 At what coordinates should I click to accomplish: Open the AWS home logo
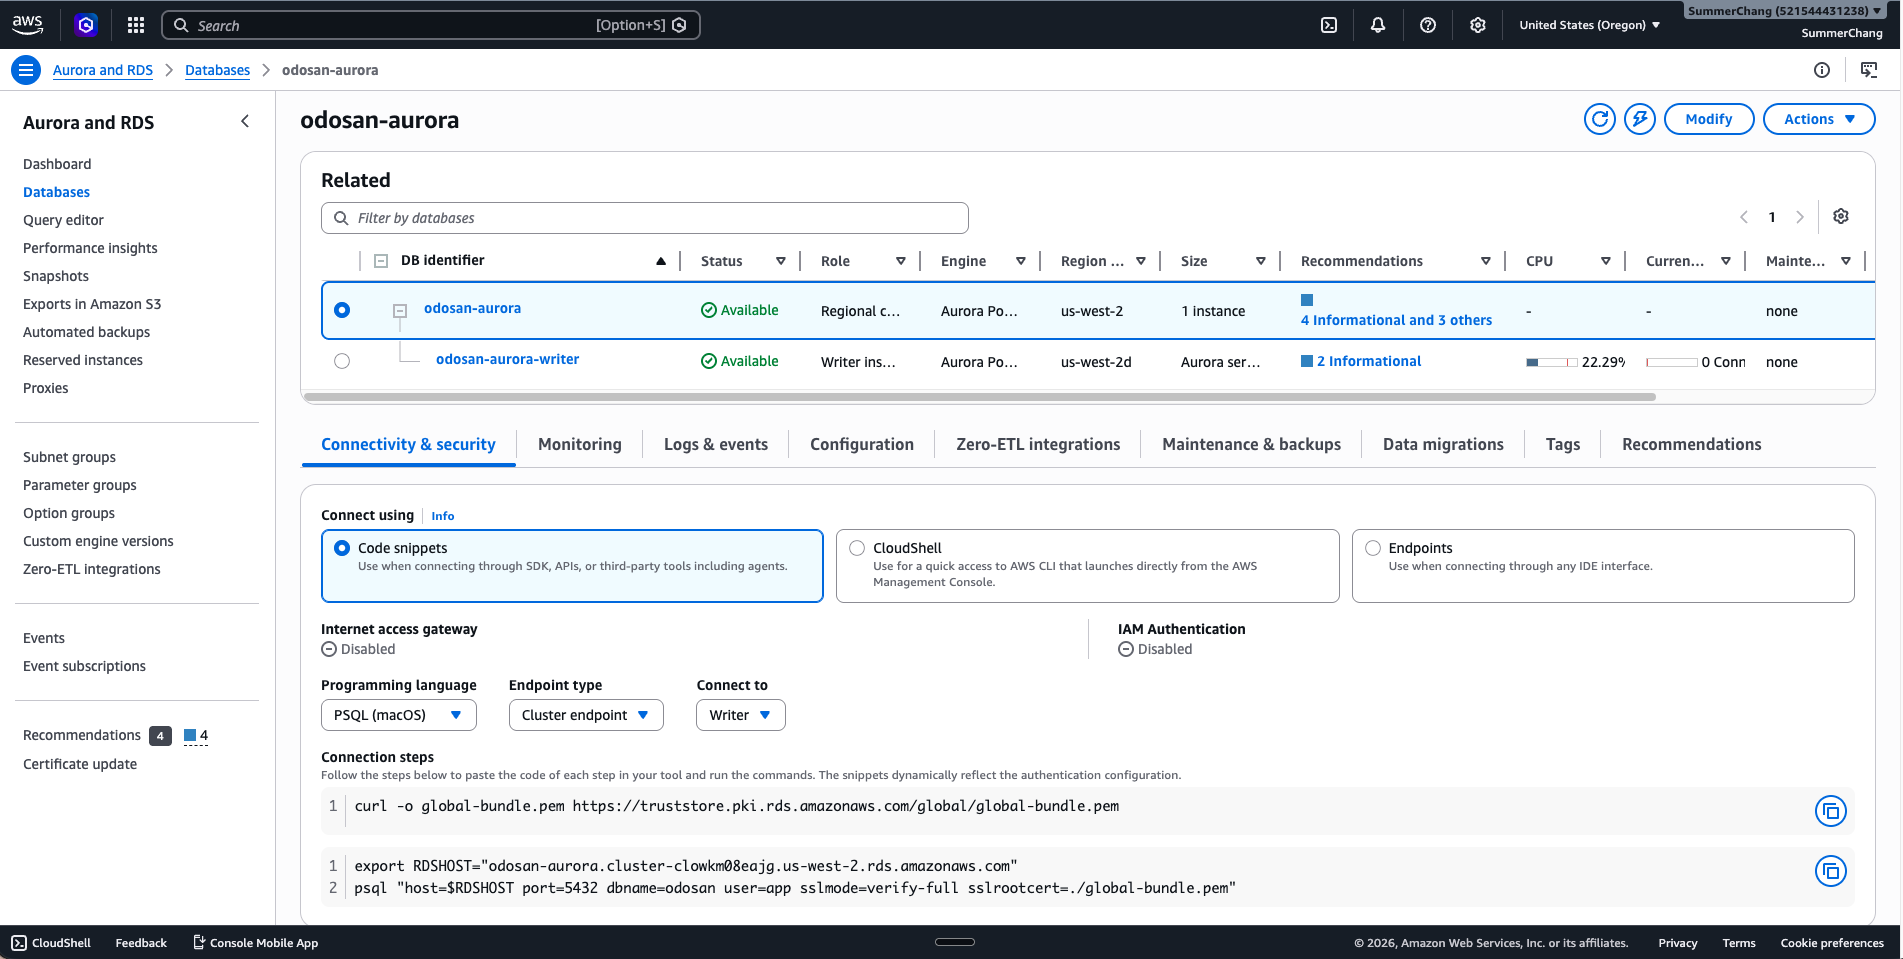pyautogui.click(x=27, y=25)
